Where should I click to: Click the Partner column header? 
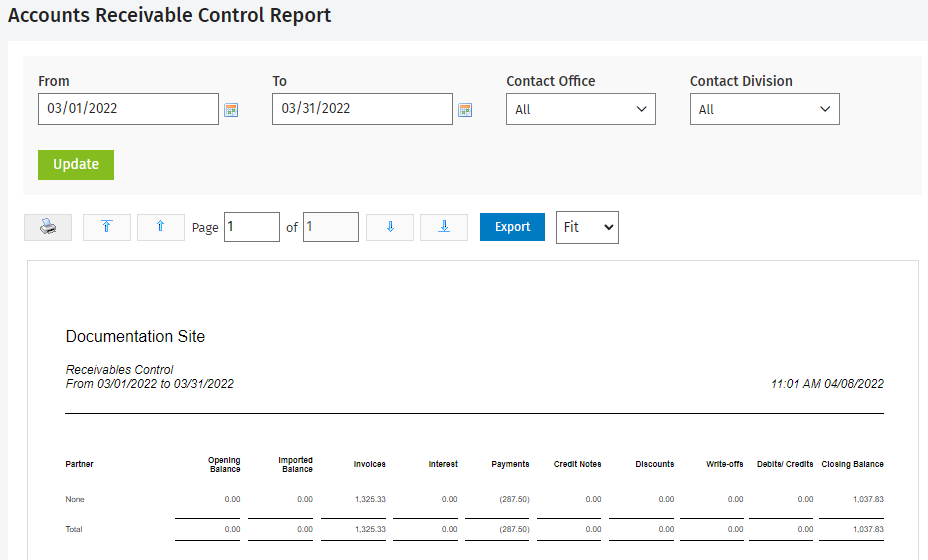79,464
